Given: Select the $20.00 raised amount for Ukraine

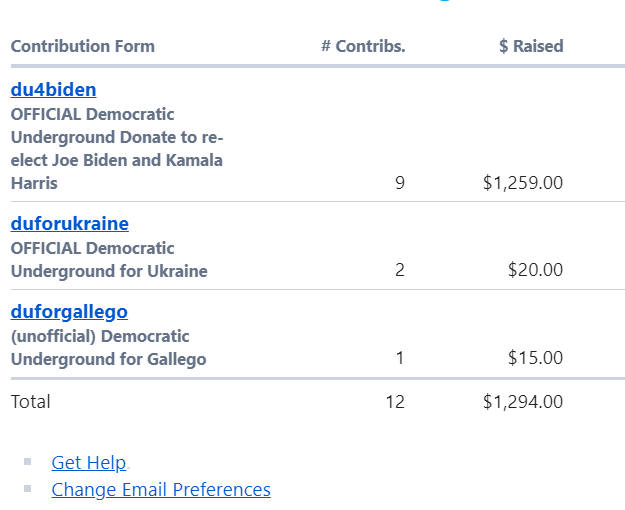Looking at the screenshot, I should coord(535,270).
